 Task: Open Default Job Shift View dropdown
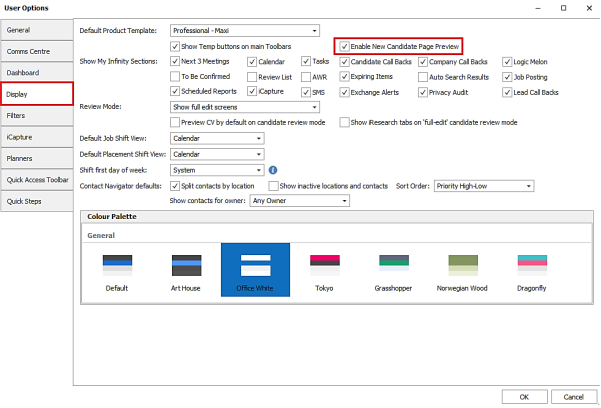[x=217, y=138]
